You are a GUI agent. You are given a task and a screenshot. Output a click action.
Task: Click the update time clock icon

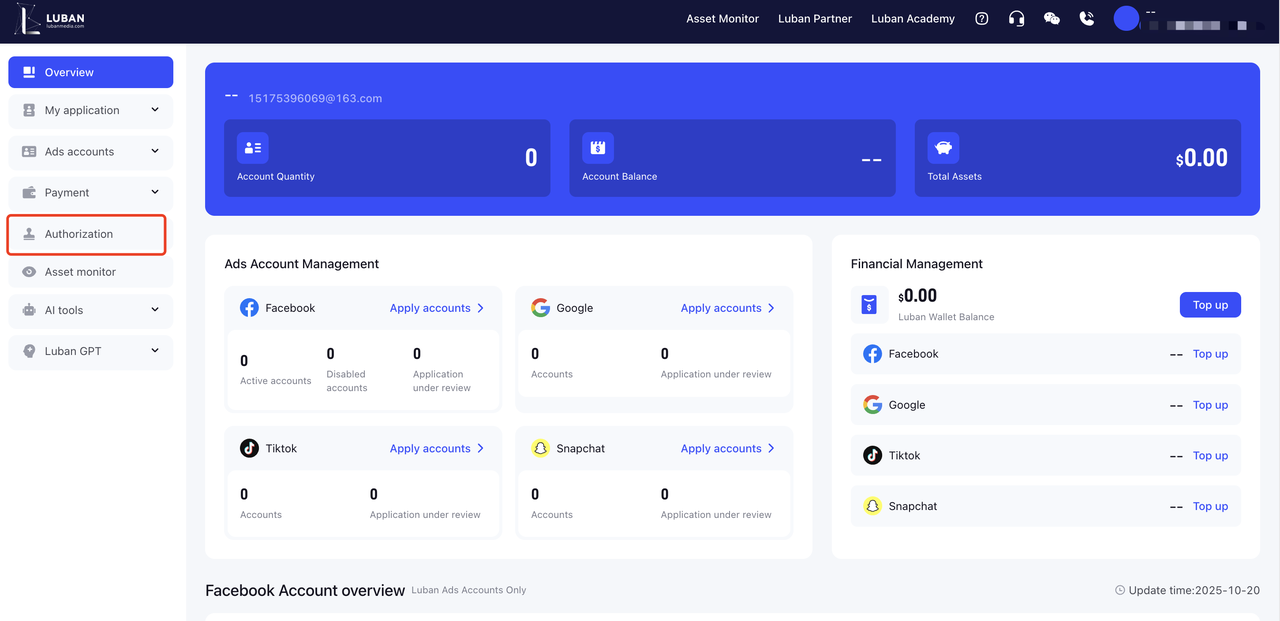pos(1120,590)
